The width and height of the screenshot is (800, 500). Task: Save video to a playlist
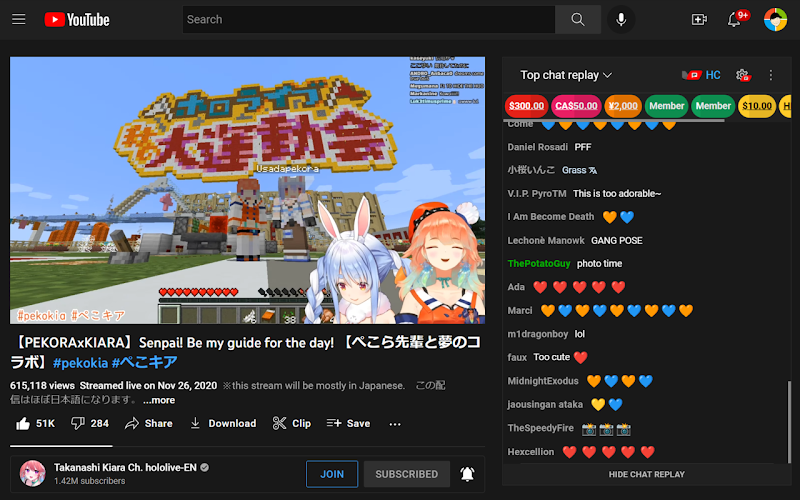tap(348, 423)
